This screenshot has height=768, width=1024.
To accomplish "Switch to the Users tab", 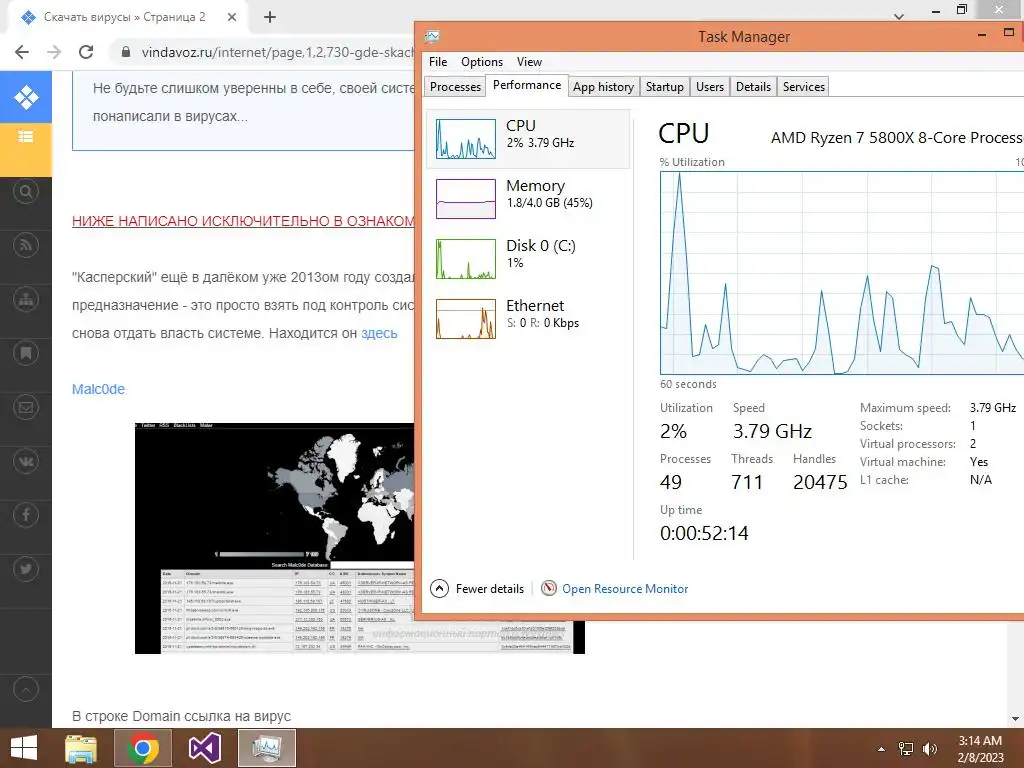I will [x=710, y=87].
